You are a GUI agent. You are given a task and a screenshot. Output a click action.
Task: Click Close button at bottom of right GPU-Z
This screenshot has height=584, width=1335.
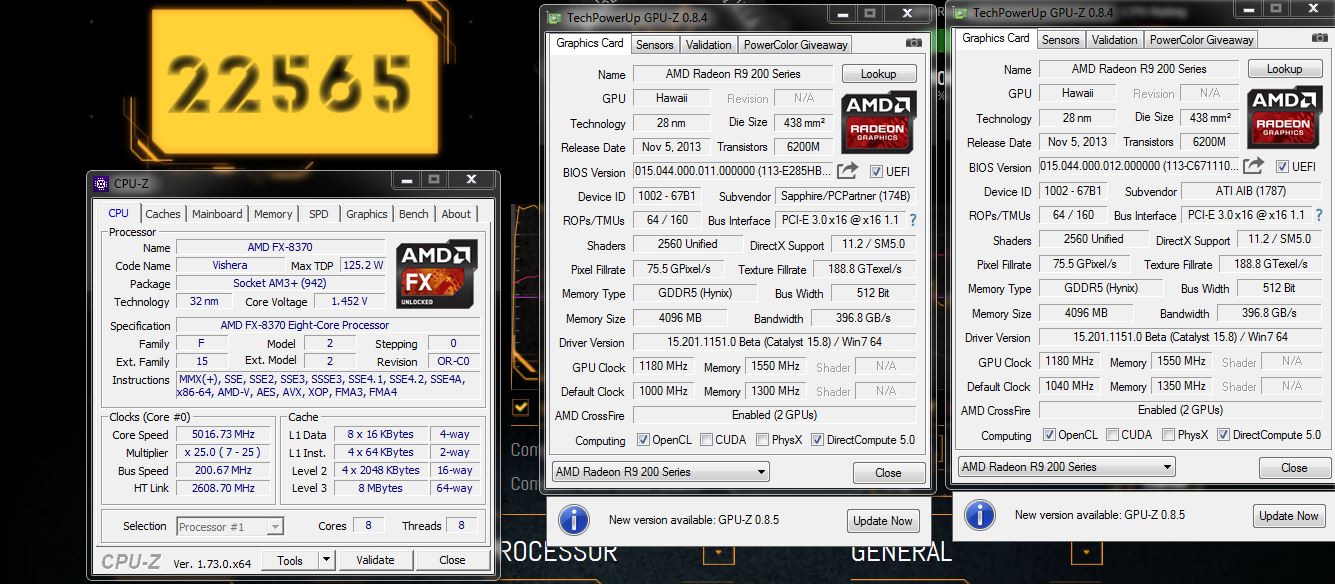pyautogui.click(x=1294, y=468)
